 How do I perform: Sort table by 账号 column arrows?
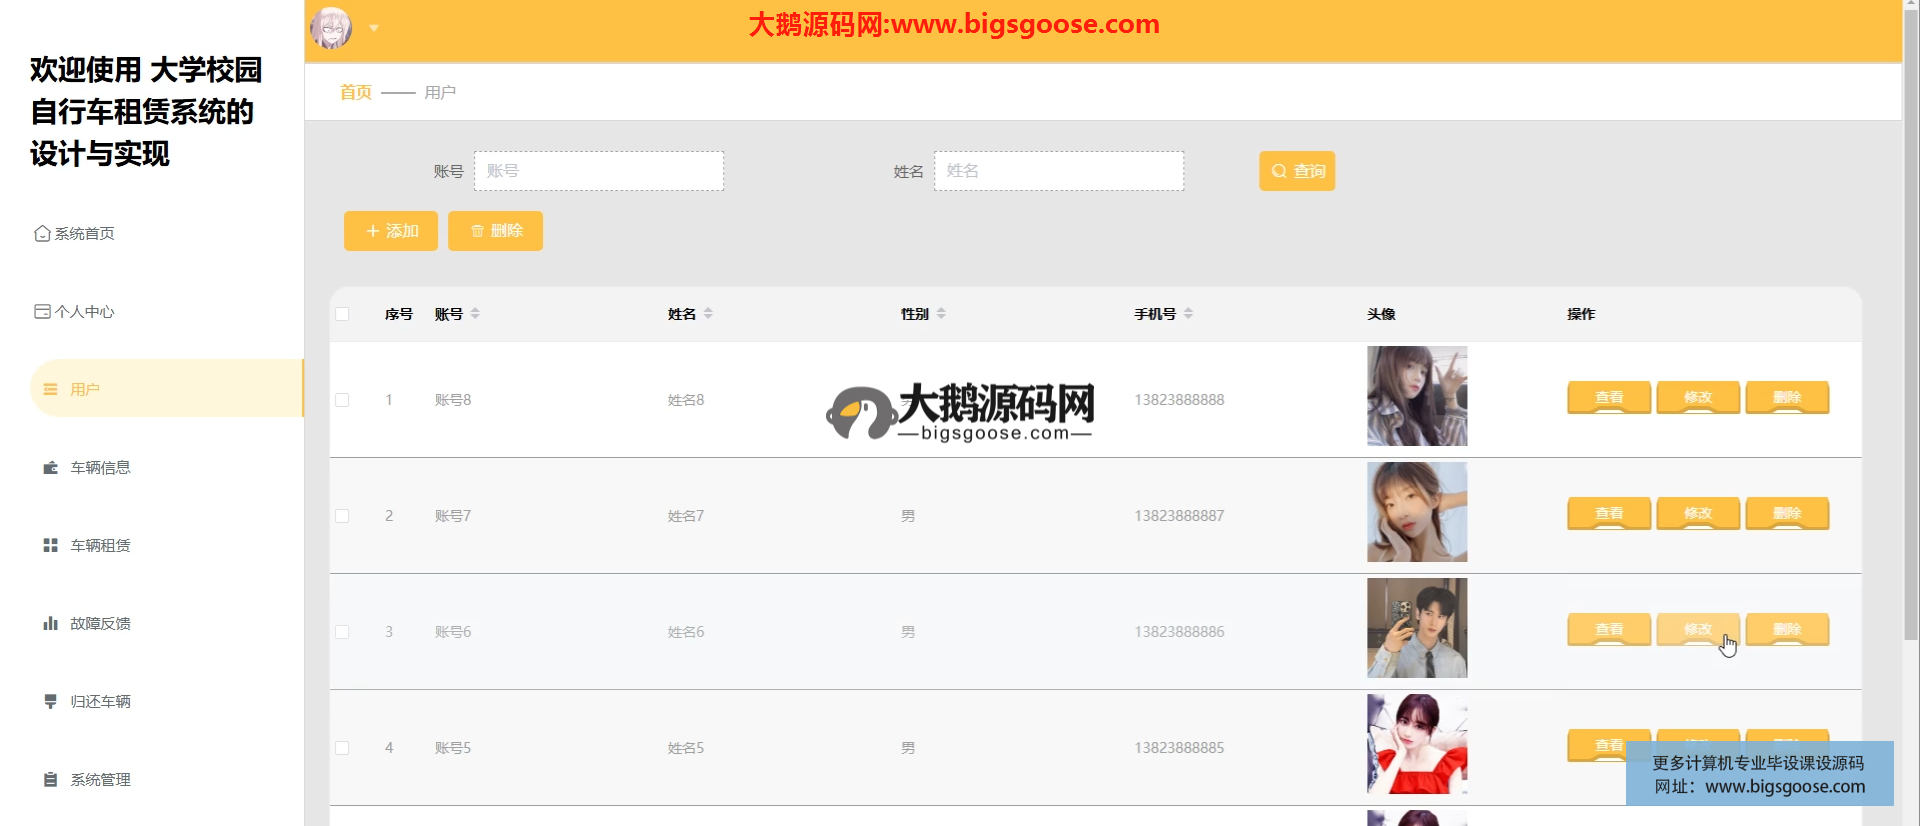(475, 314)
